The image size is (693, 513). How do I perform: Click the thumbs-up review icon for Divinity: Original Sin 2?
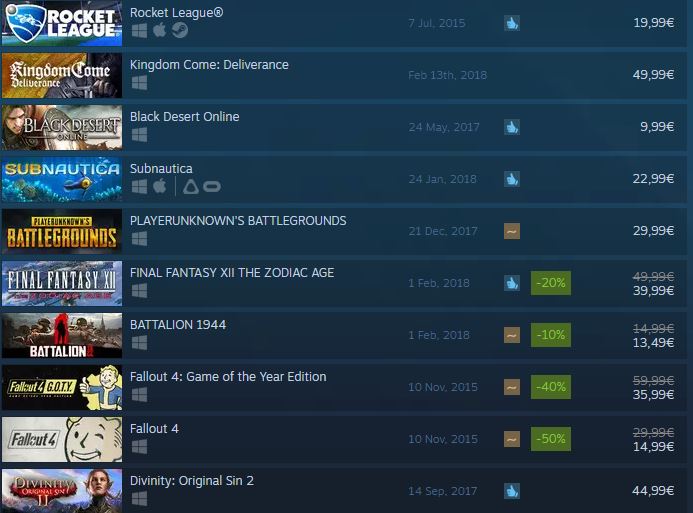coord(512,491)
